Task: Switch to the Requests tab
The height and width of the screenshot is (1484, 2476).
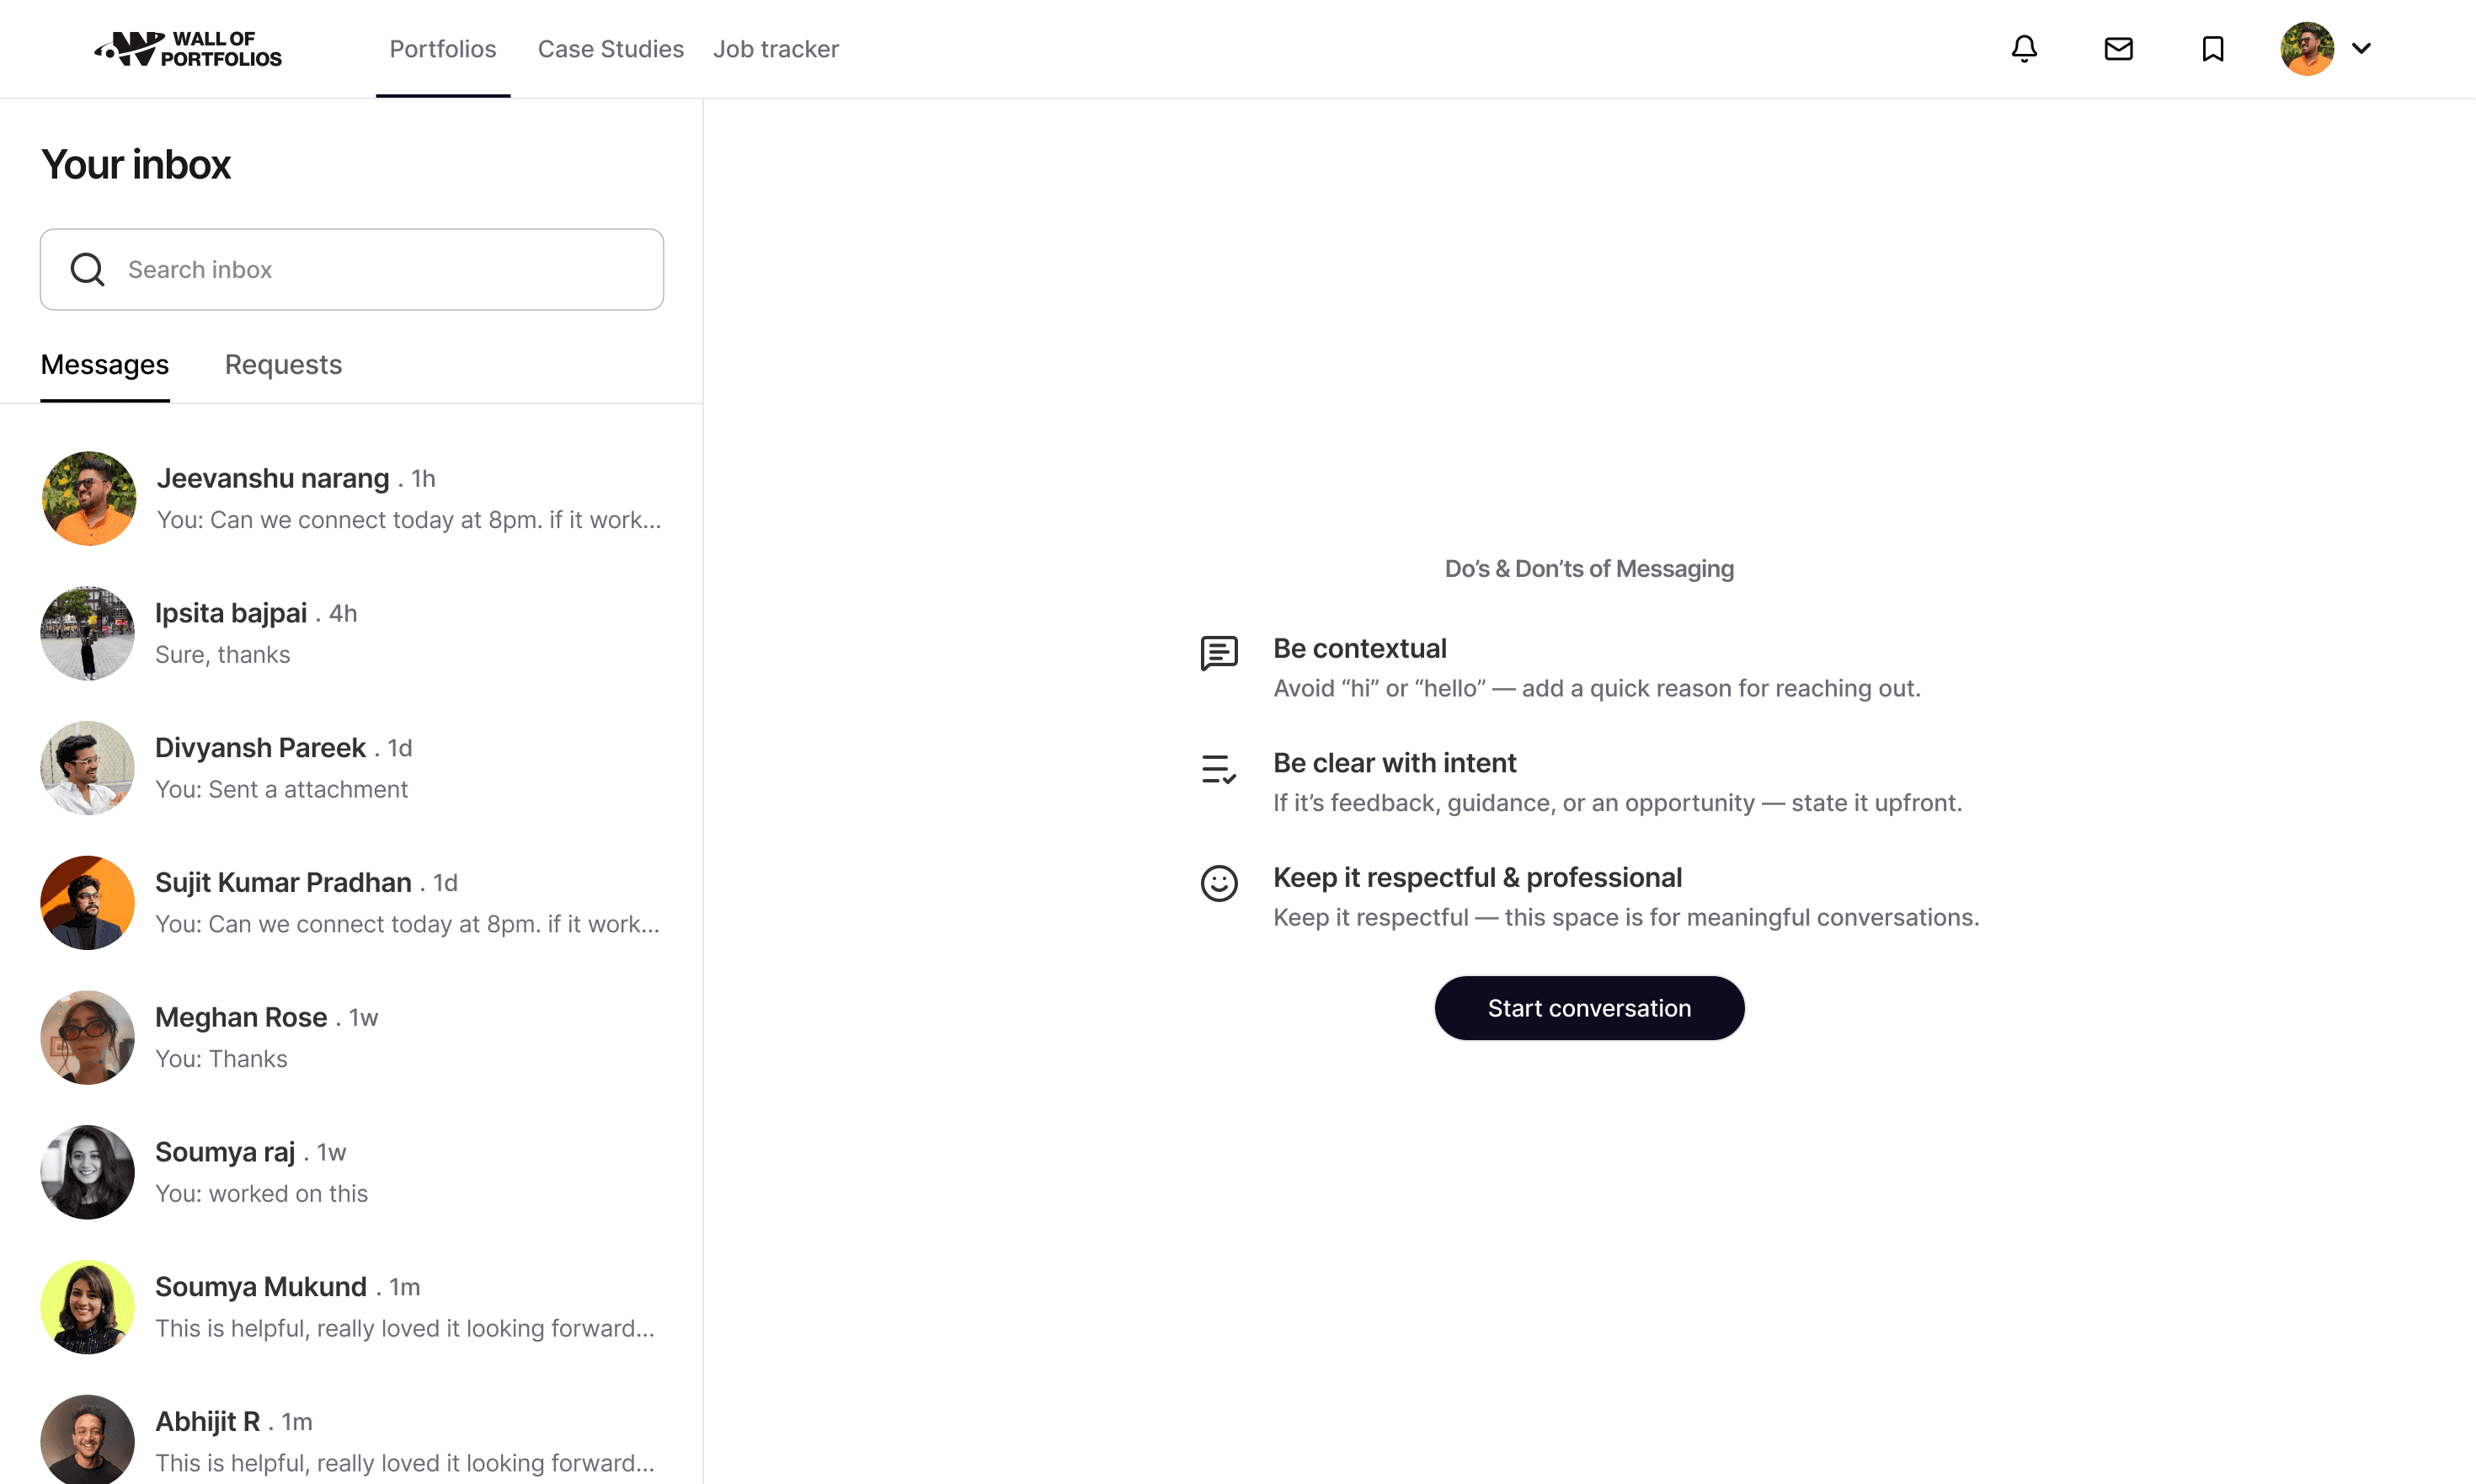Action: [283, 365]
